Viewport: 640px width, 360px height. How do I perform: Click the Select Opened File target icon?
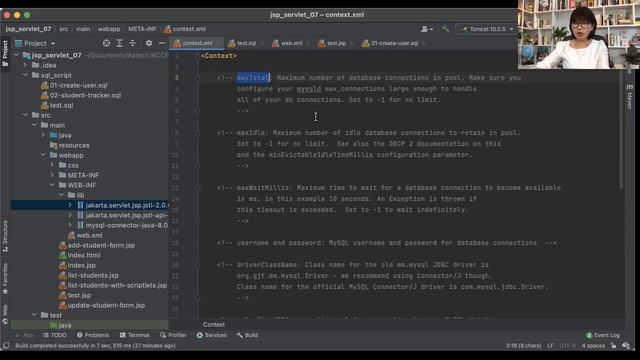point(106,43)
